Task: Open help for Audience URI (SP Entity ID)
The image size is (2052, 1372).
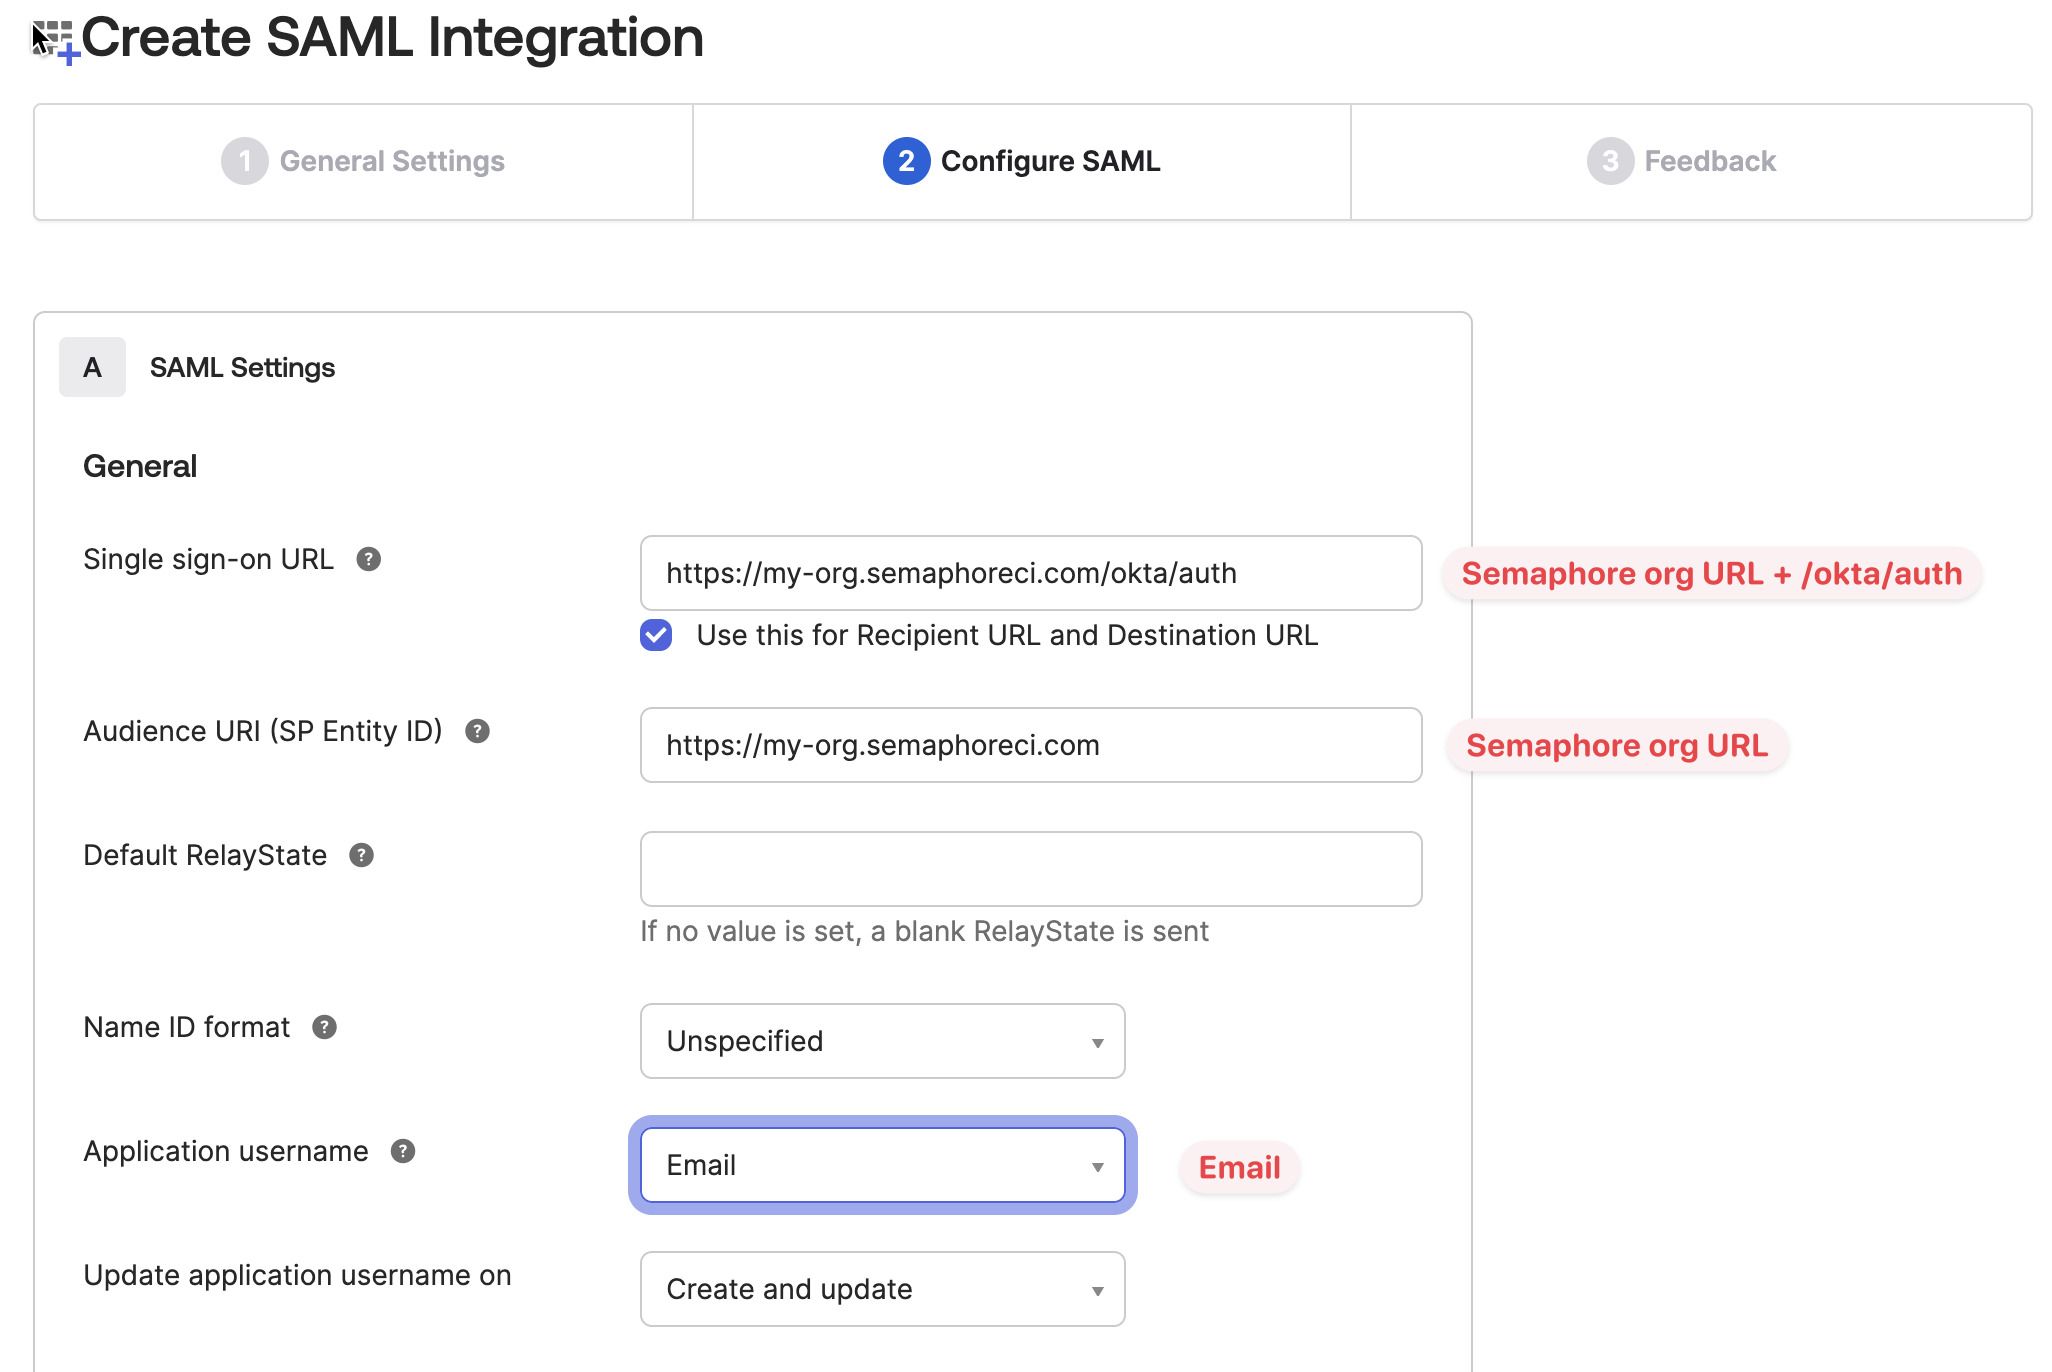Action: coord(478,731)
